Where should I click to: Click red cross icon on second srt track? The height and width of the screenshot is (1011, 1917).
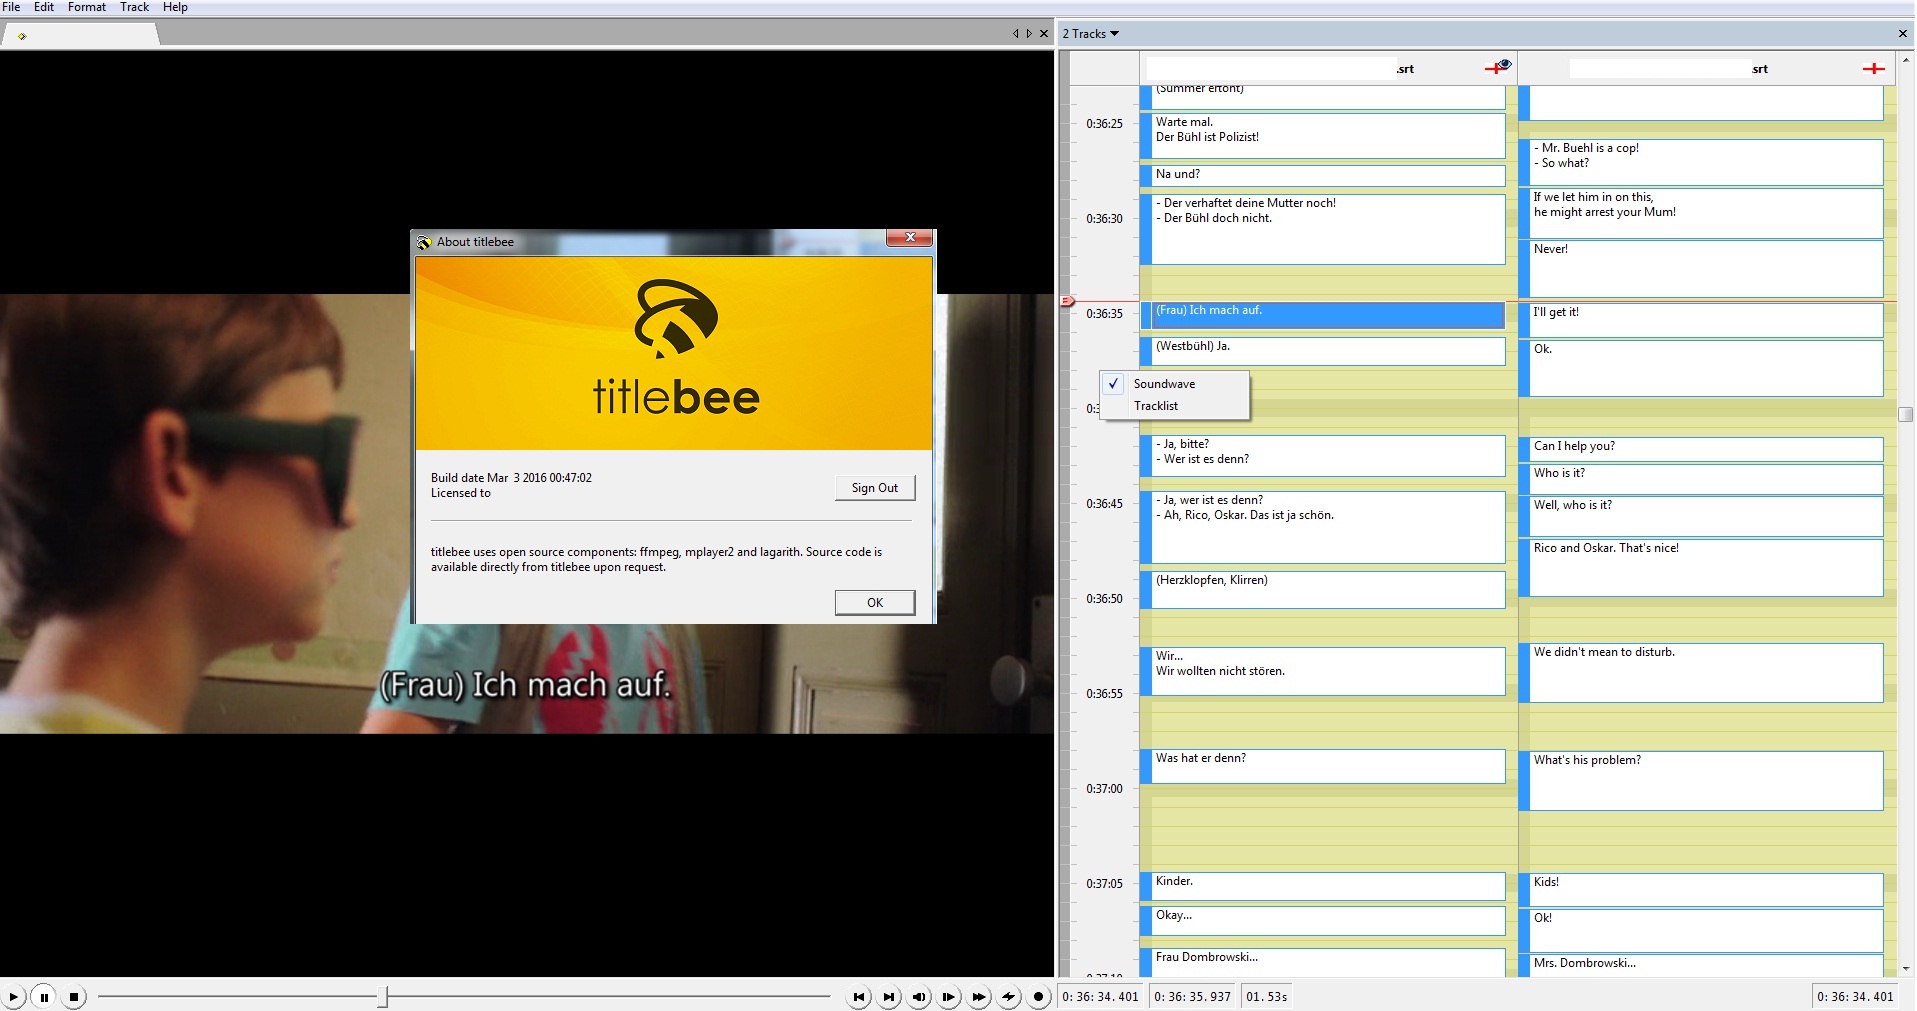click(x=1873, y=69)
